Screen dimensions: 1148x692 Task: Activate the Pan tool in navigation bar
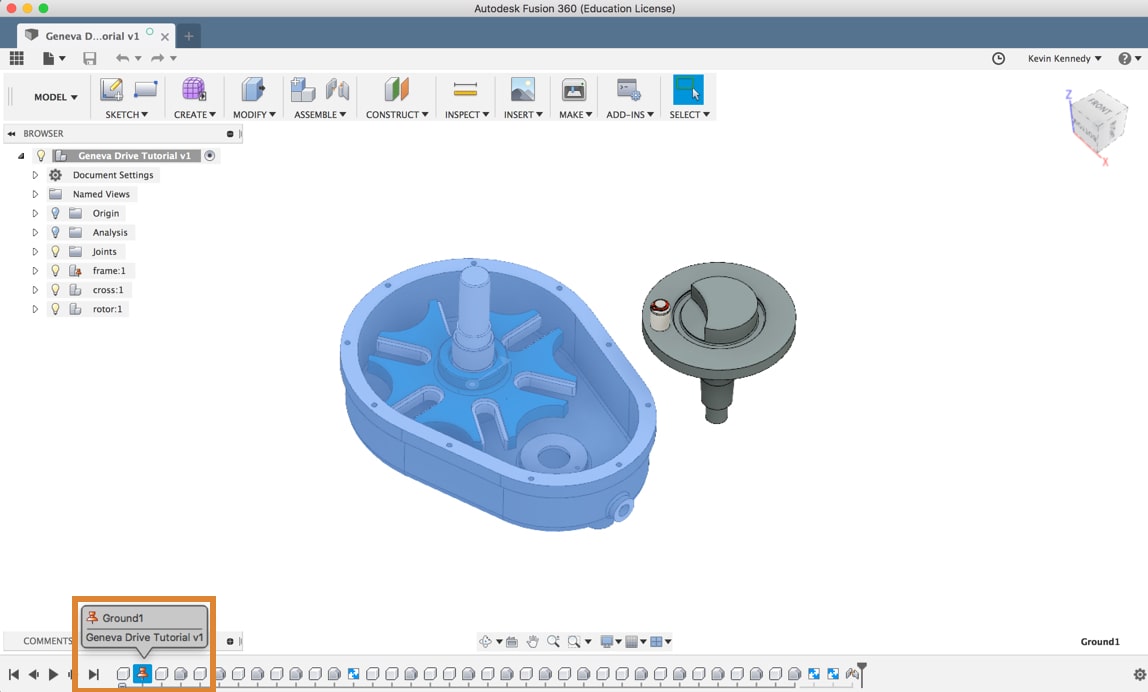pos(533,641)
